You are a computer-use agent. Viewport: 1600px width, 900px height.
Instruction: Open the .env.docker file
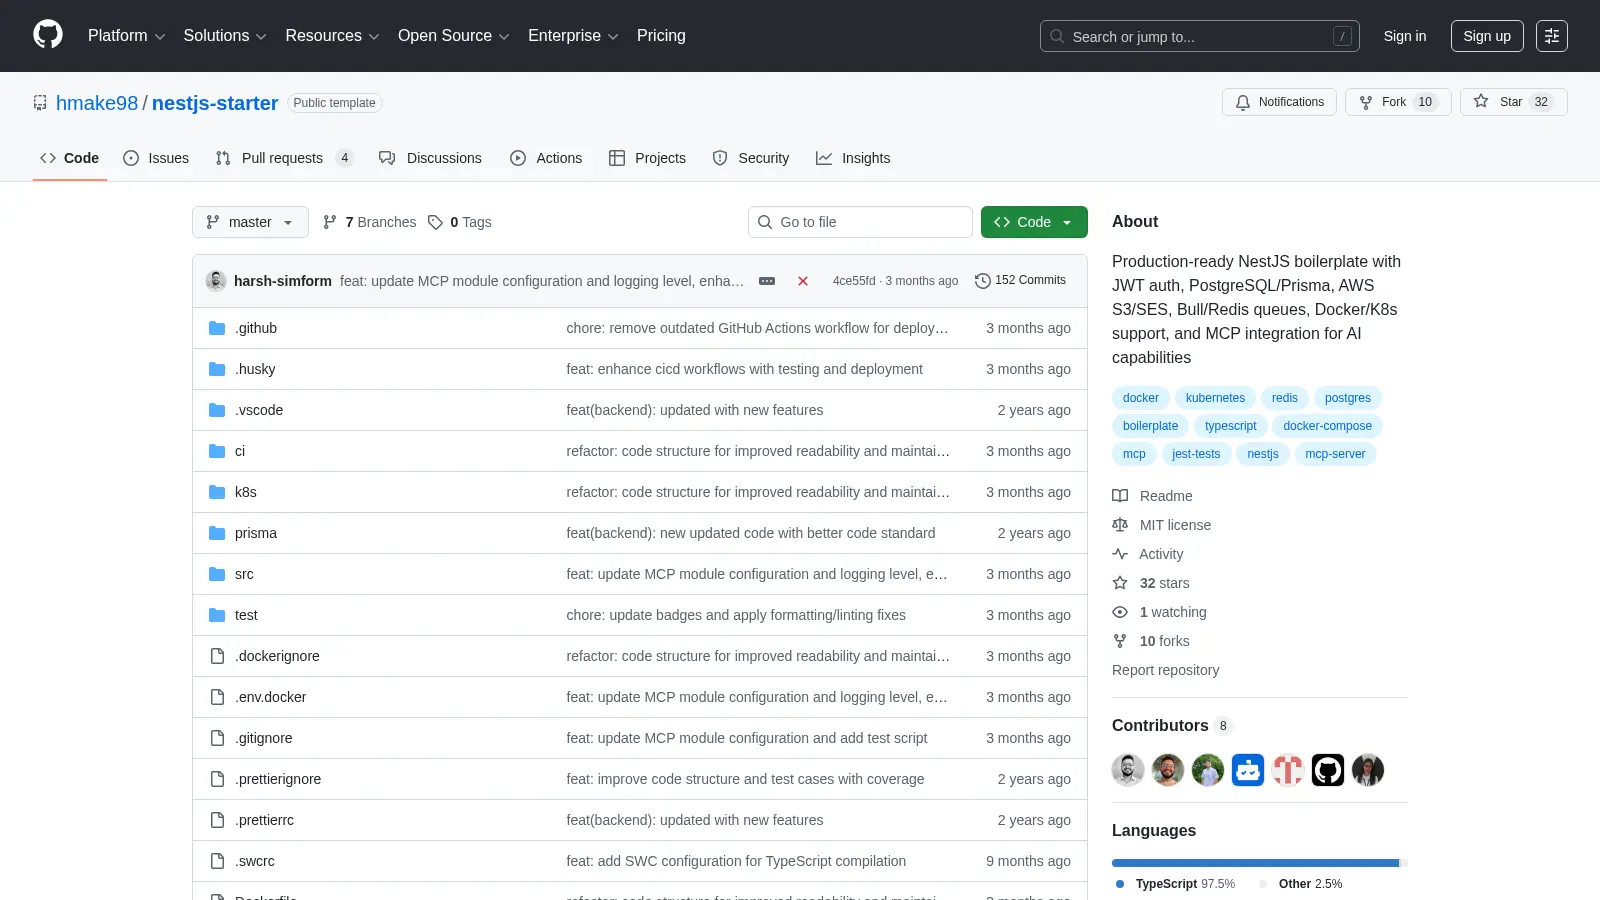[270, 697]
